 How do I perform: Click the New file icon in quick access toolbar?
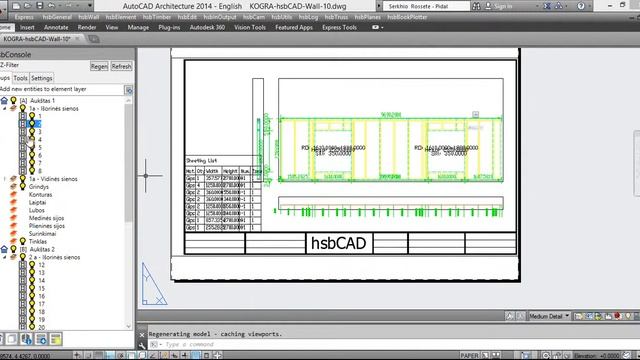point(16,6)
